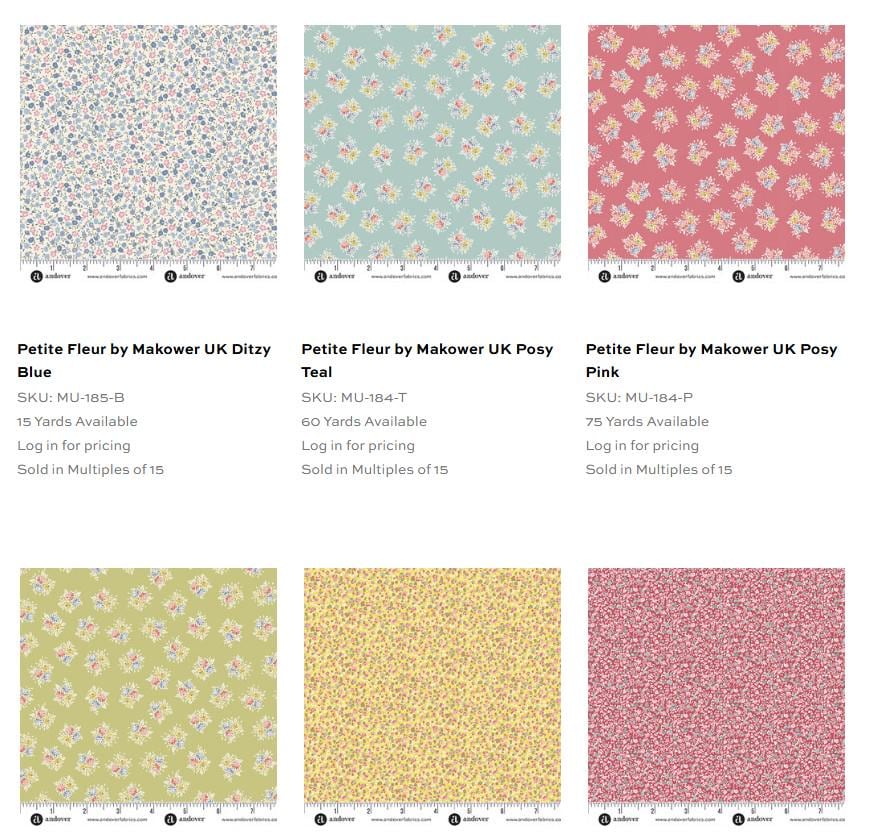Click Log in for pricing under Posy Pink
881x832 pixels.
[x=642, y=445]
